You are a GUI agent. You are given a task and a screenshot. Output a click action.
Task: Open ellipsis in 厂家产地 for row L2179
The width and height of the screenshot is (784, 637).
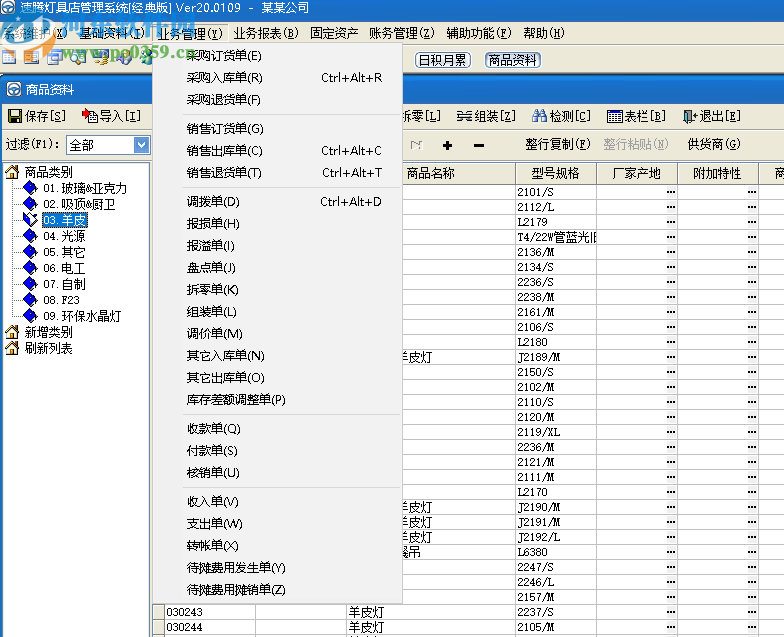[670, 222]
